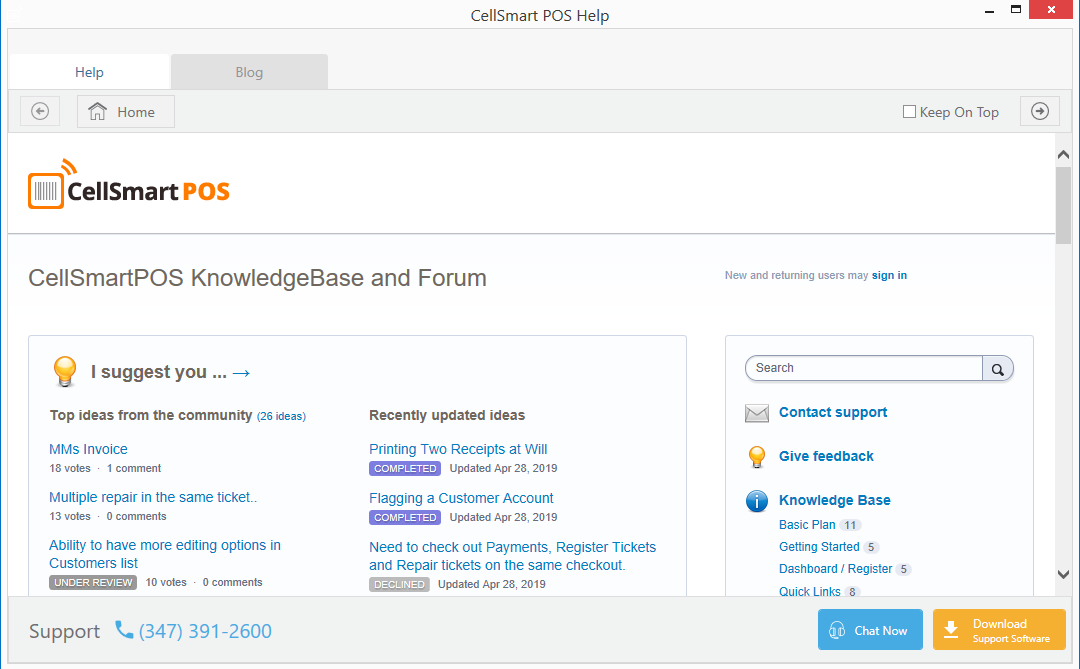Click the I suggest you arrow link
Image resolution: width=1080 pixels, height=669 pixels.
241,373
